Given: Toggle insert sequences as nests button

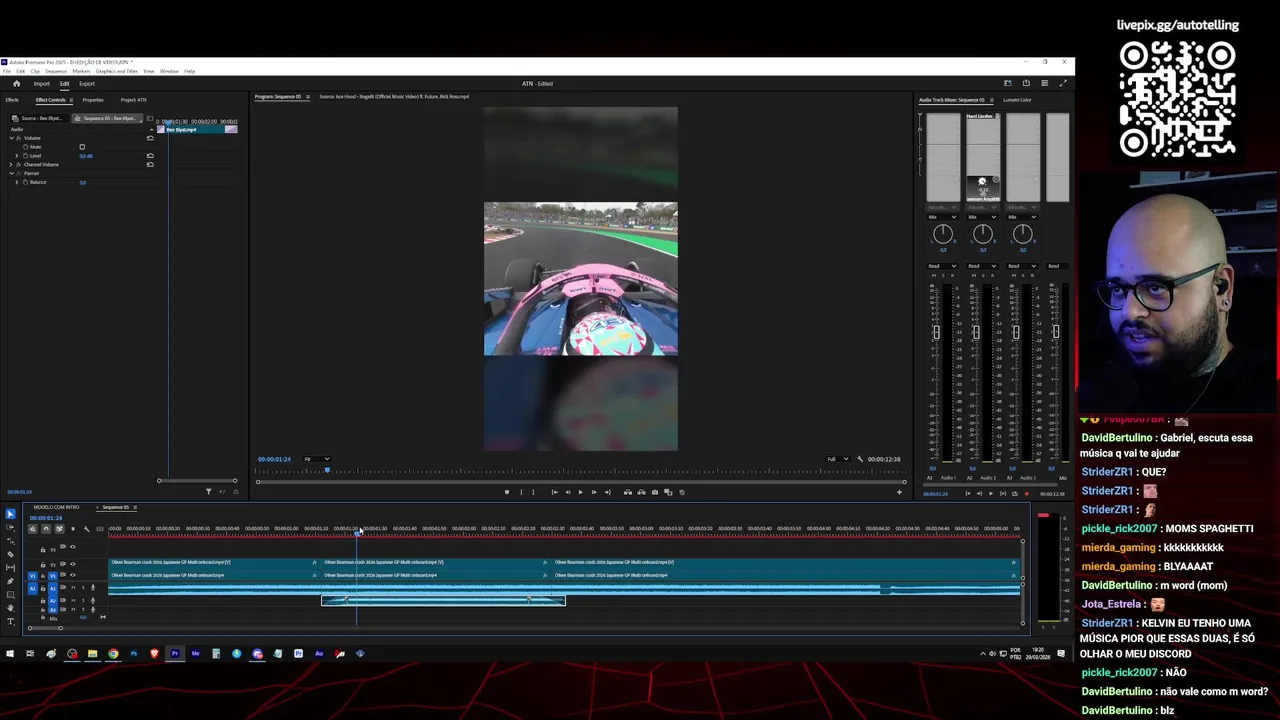Looking at the screenshot, I should (x=32, y=529).
